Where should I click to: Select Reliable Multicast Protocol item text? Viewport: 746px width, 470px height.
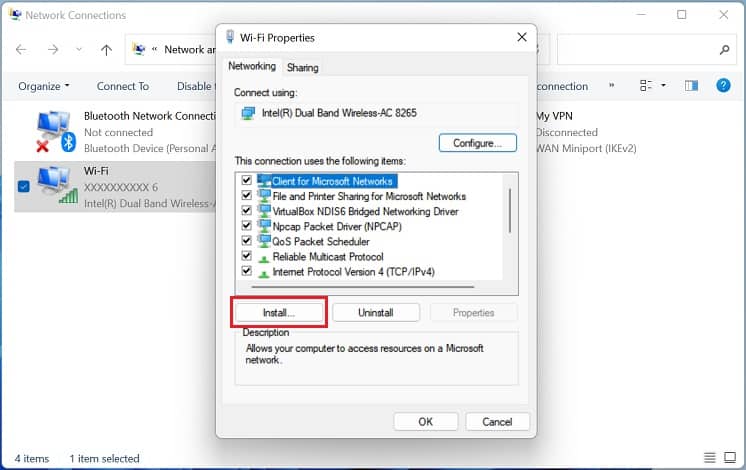[328, 257]
